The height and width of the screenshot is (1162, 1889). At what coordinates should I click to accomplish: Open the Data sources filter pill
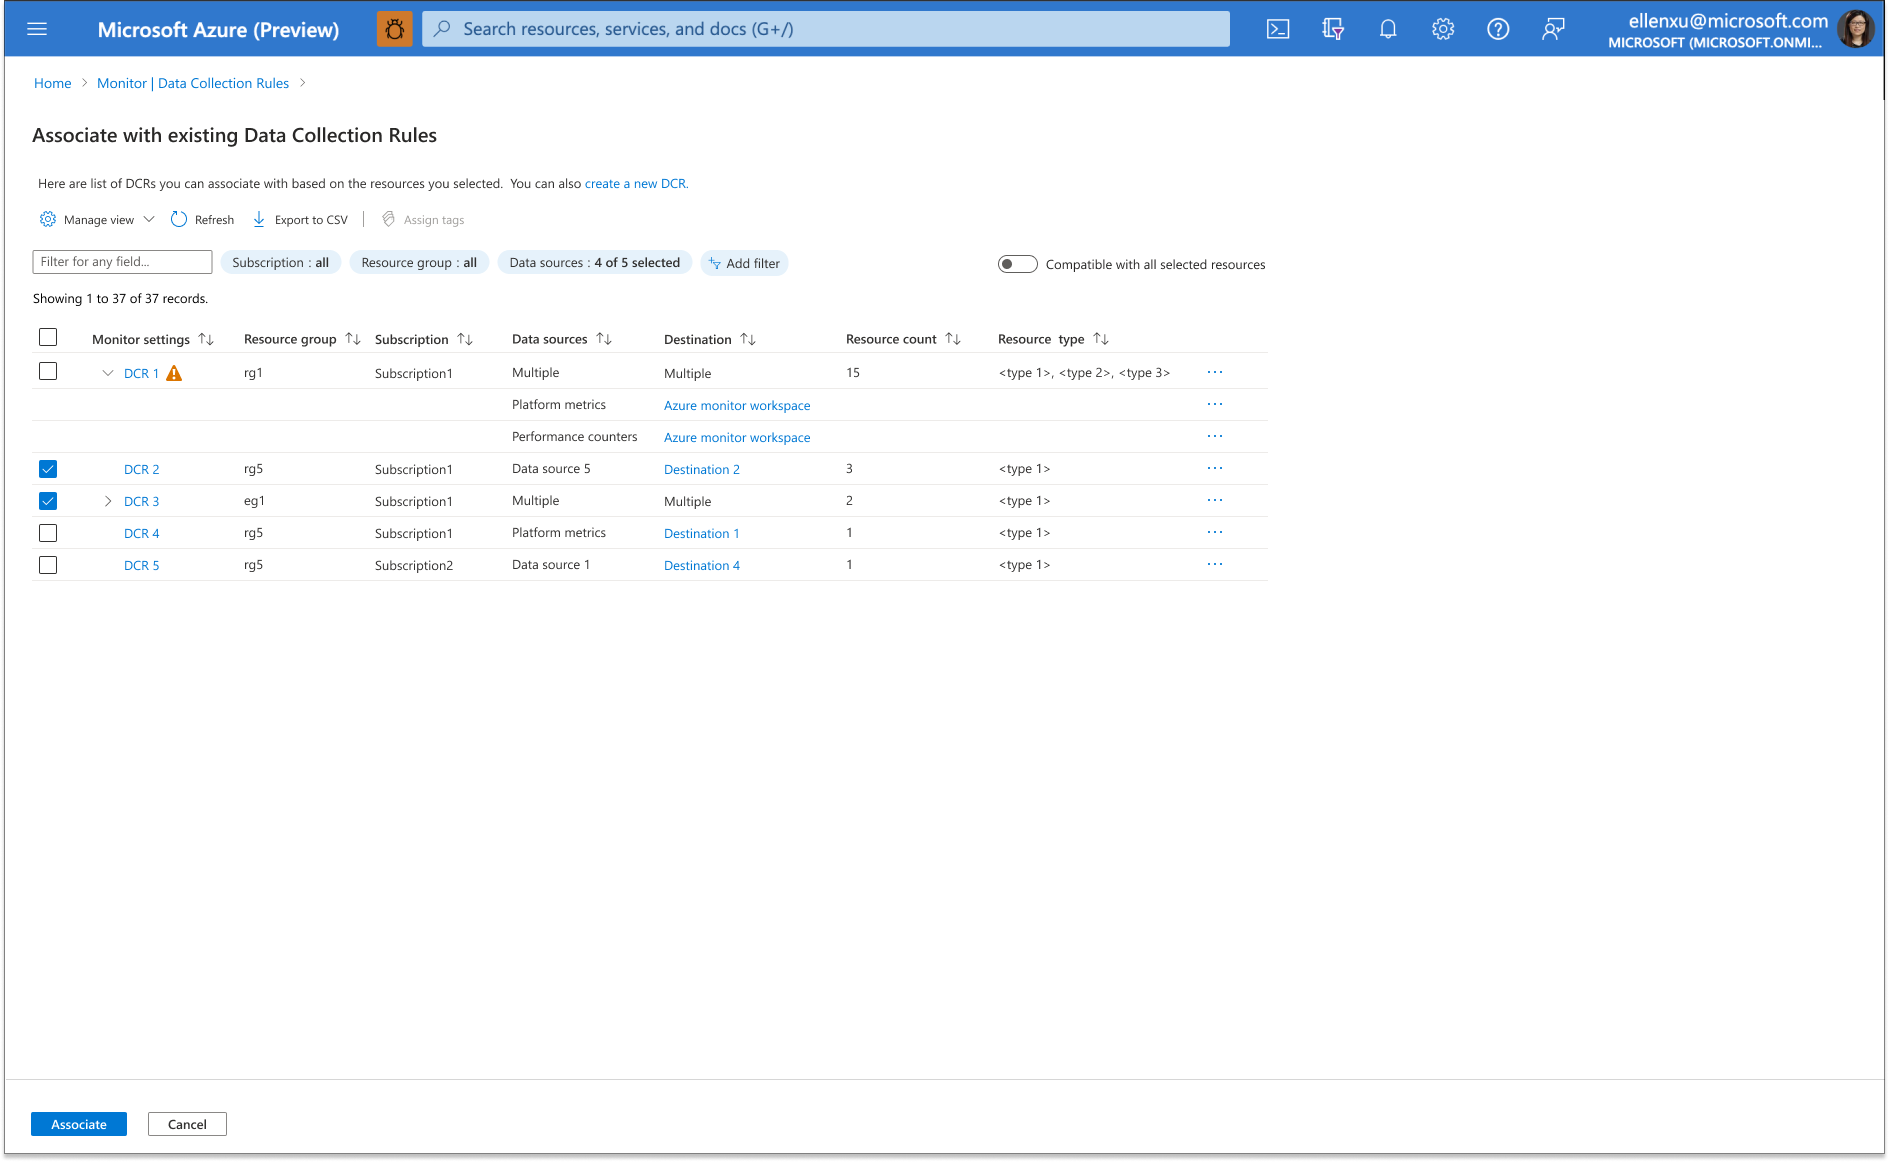pos(594,263)
